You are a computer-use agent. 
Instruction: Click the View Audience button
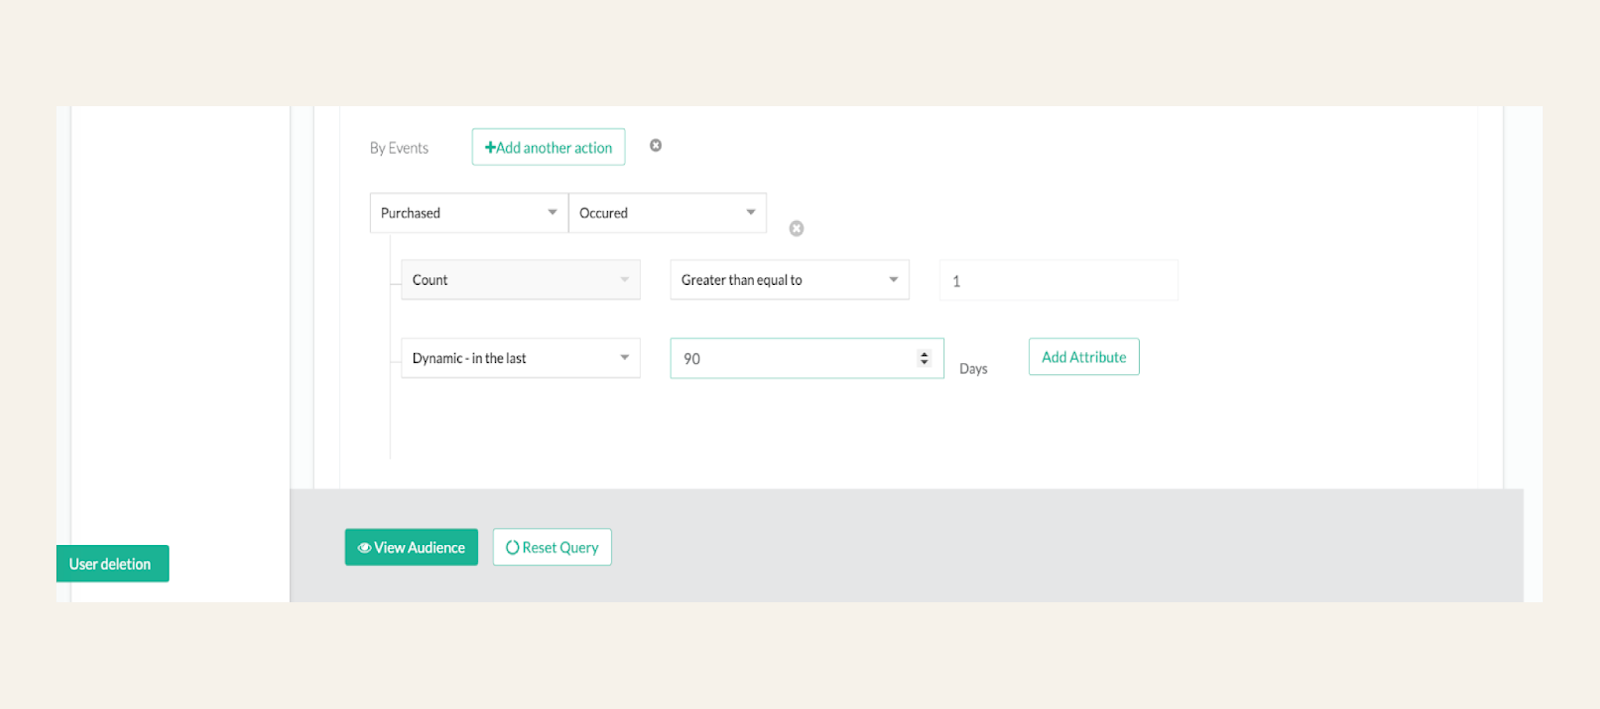[x=412, y=547]
